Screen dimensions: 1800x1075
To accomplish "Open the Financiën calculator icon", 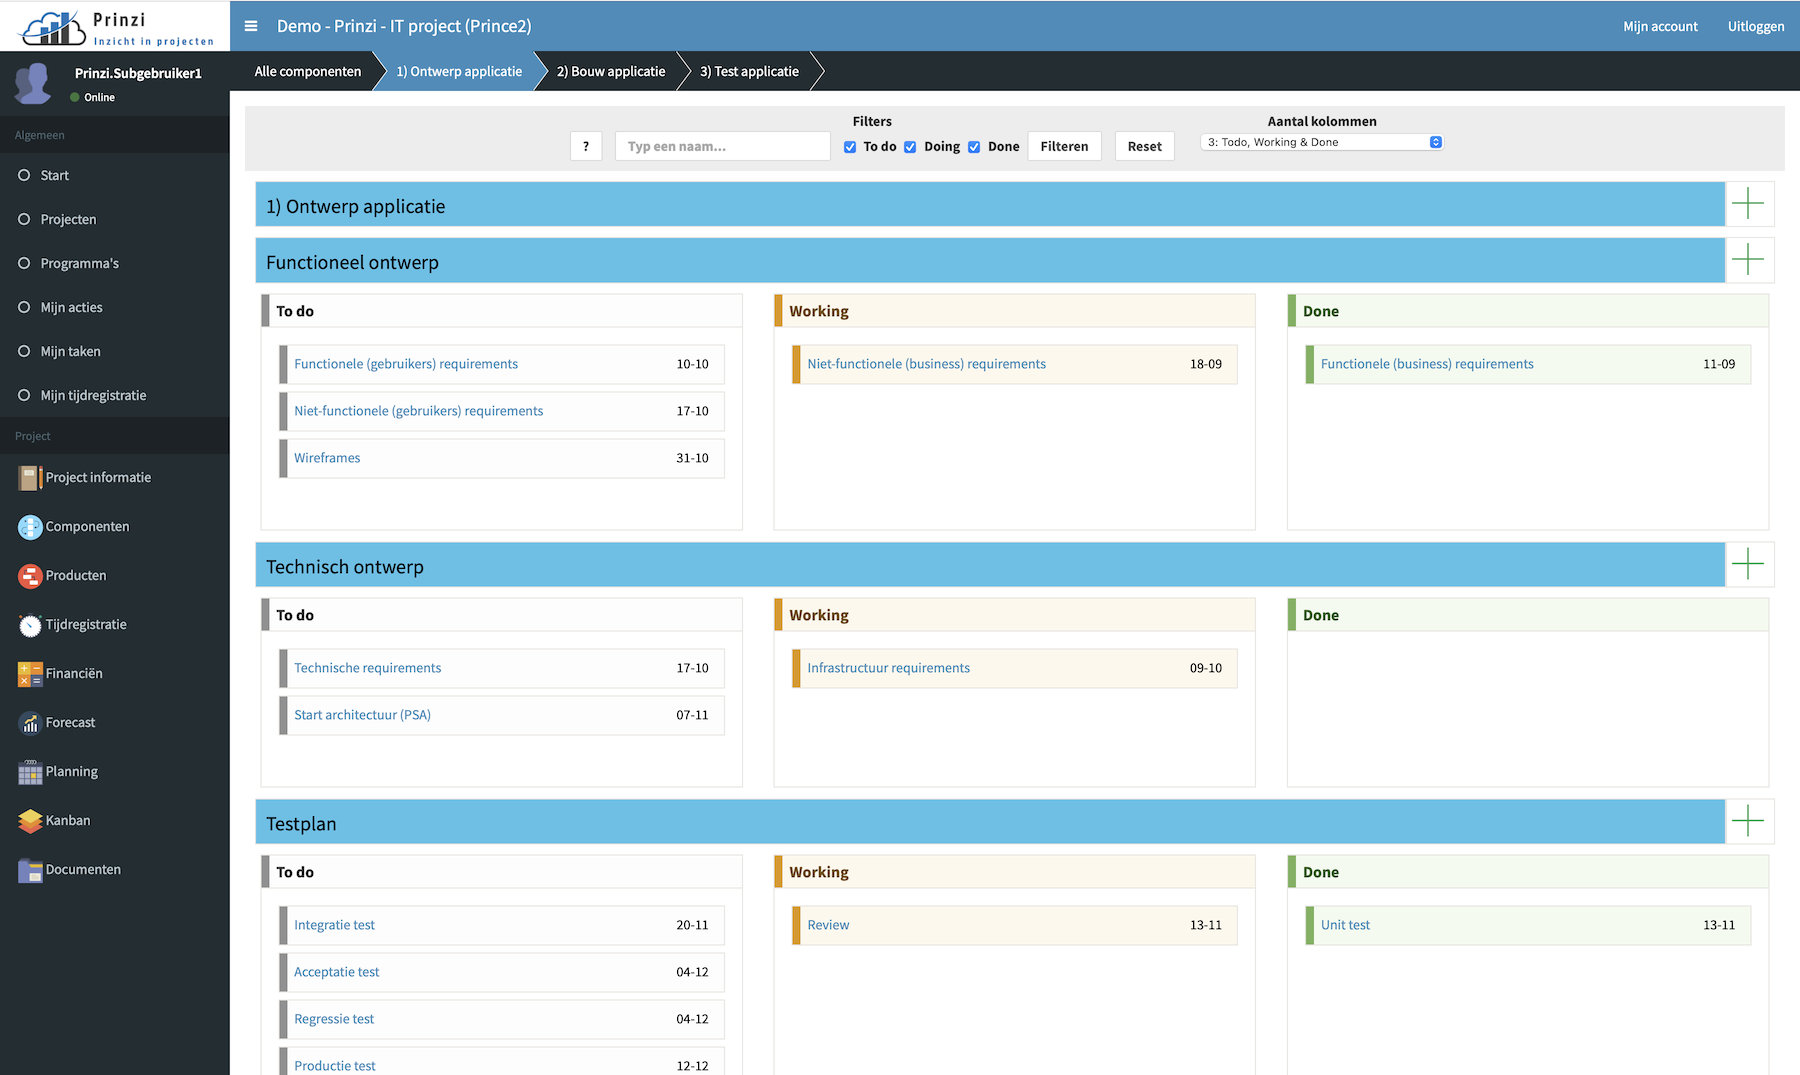I will [30, 674].
